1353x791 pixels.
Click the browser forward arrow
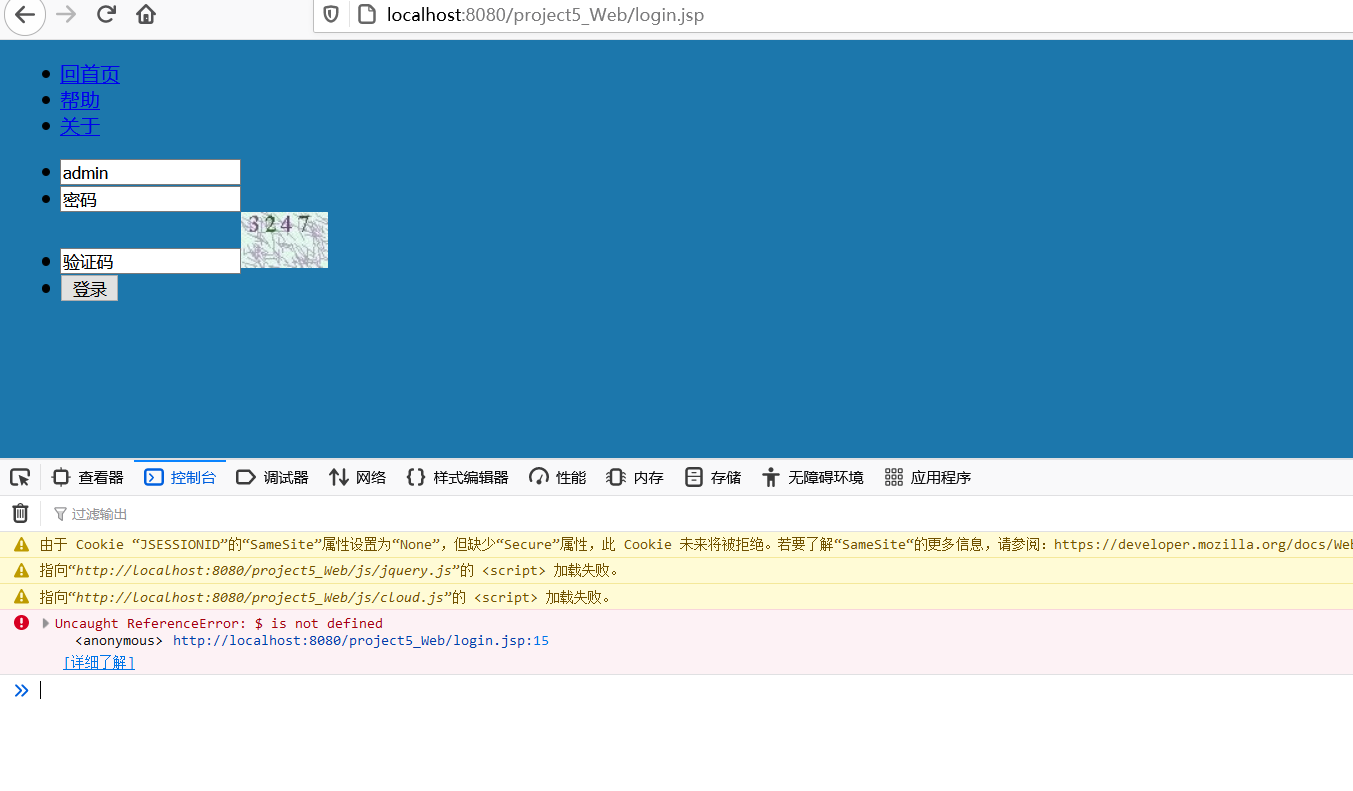66,14
